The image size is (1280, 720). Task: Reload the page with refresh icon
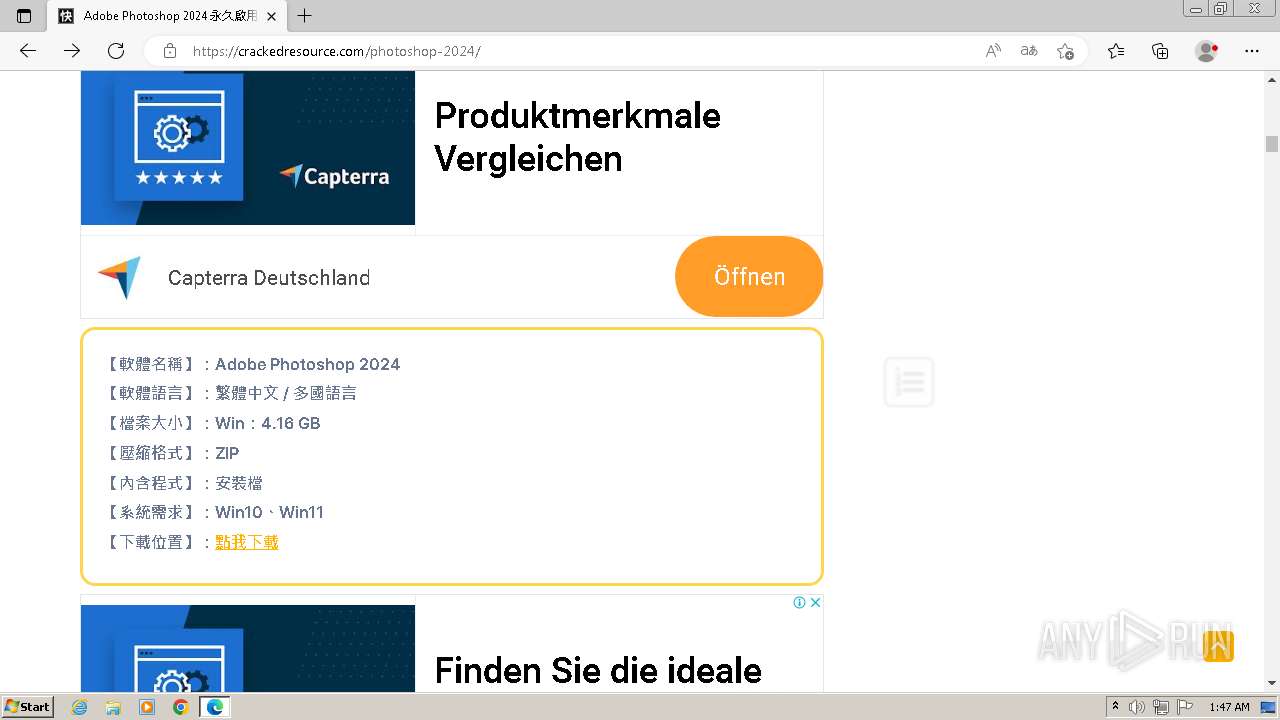coord(116,51)
